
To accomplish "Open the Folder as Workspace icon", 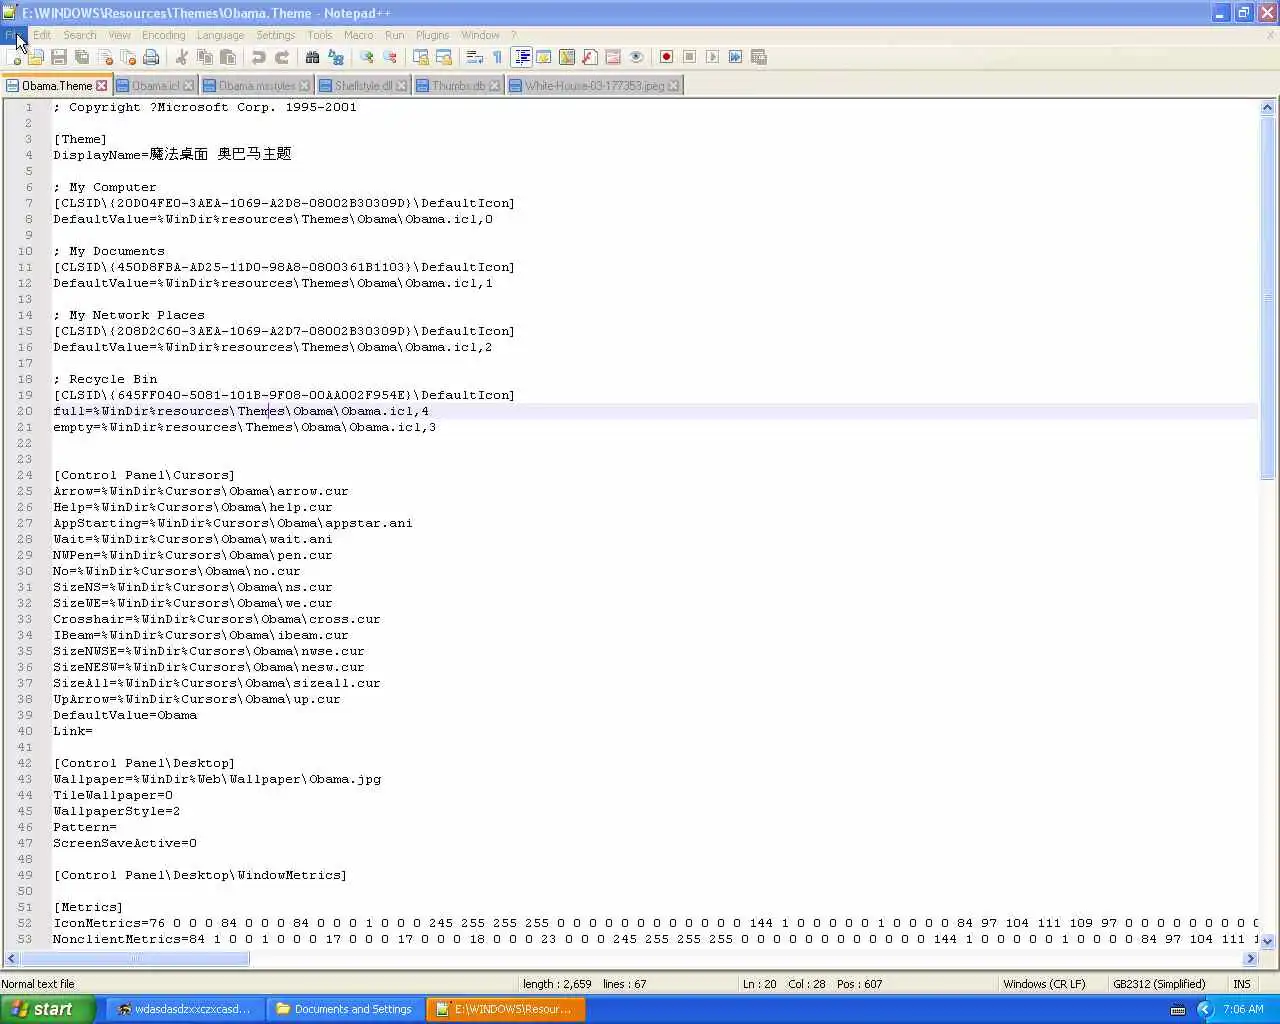I will click(613, 57).
